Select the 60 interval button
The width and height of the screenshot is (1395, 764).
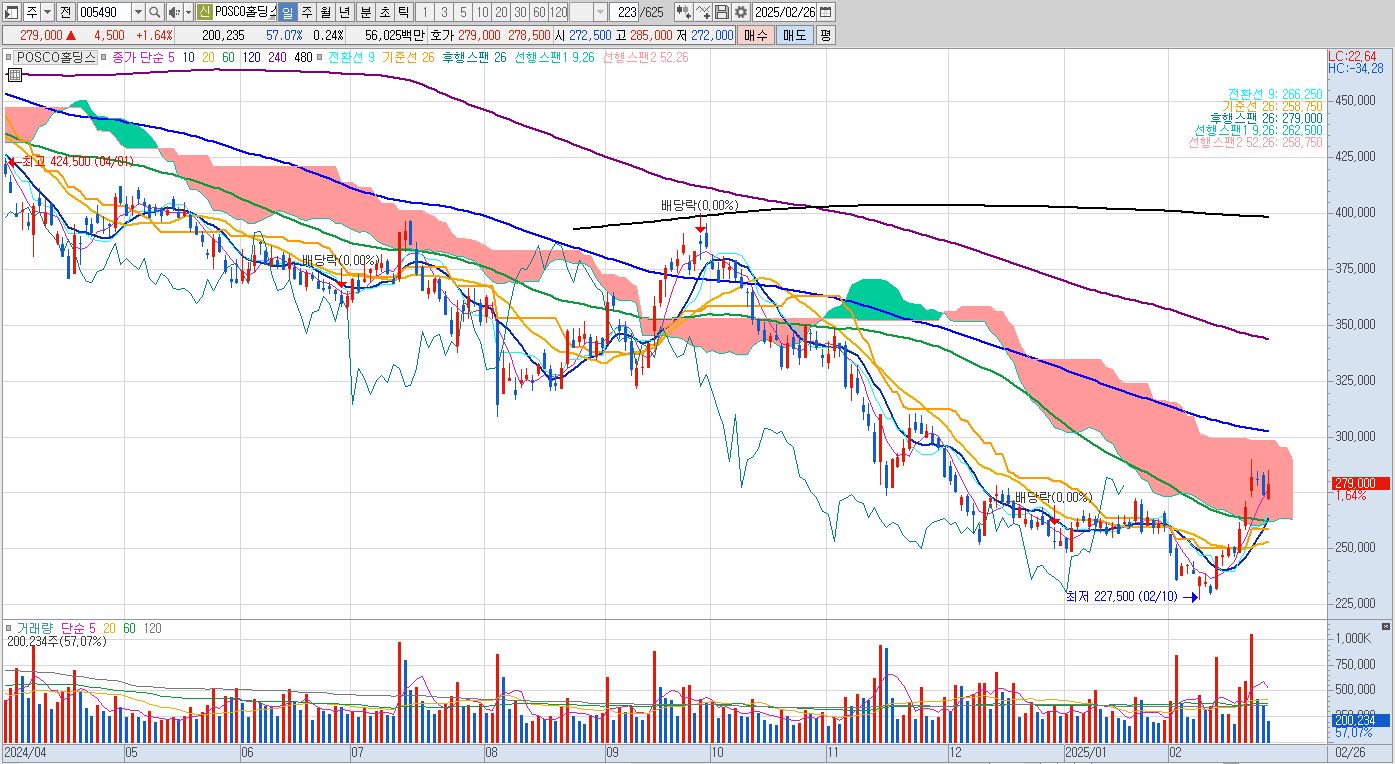pos(539,12)
